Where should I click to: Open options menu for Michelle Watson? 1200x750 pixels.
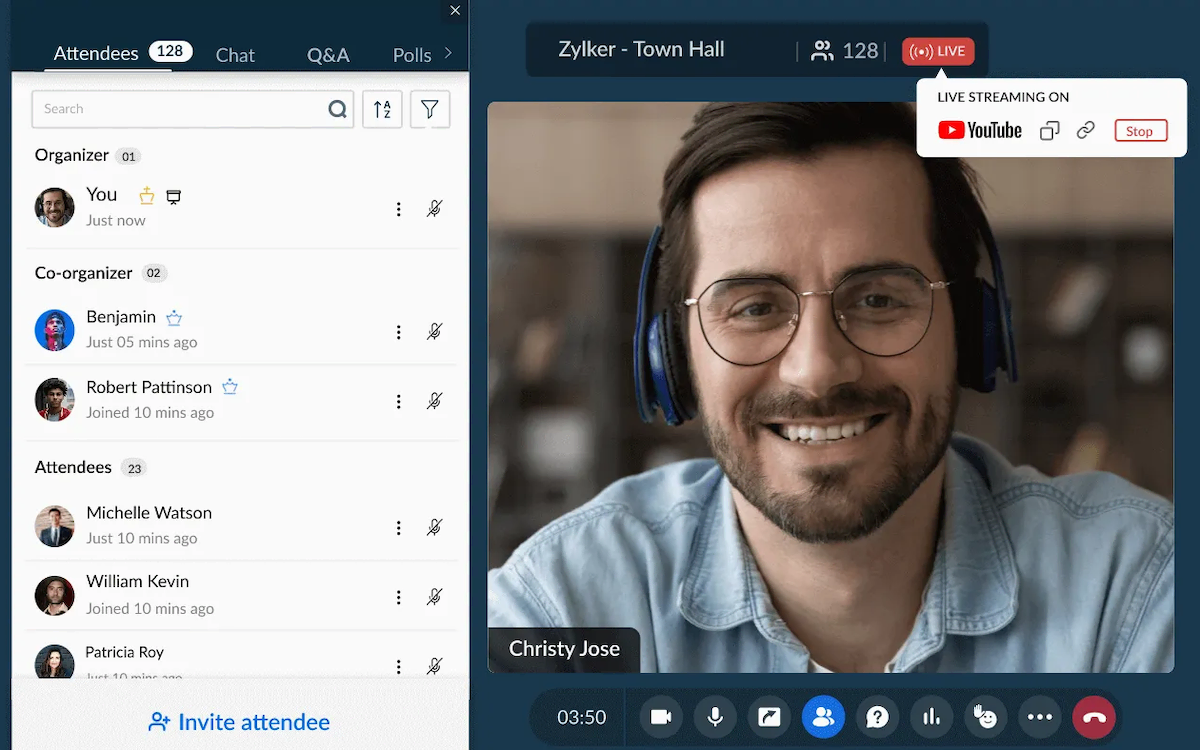398,527
